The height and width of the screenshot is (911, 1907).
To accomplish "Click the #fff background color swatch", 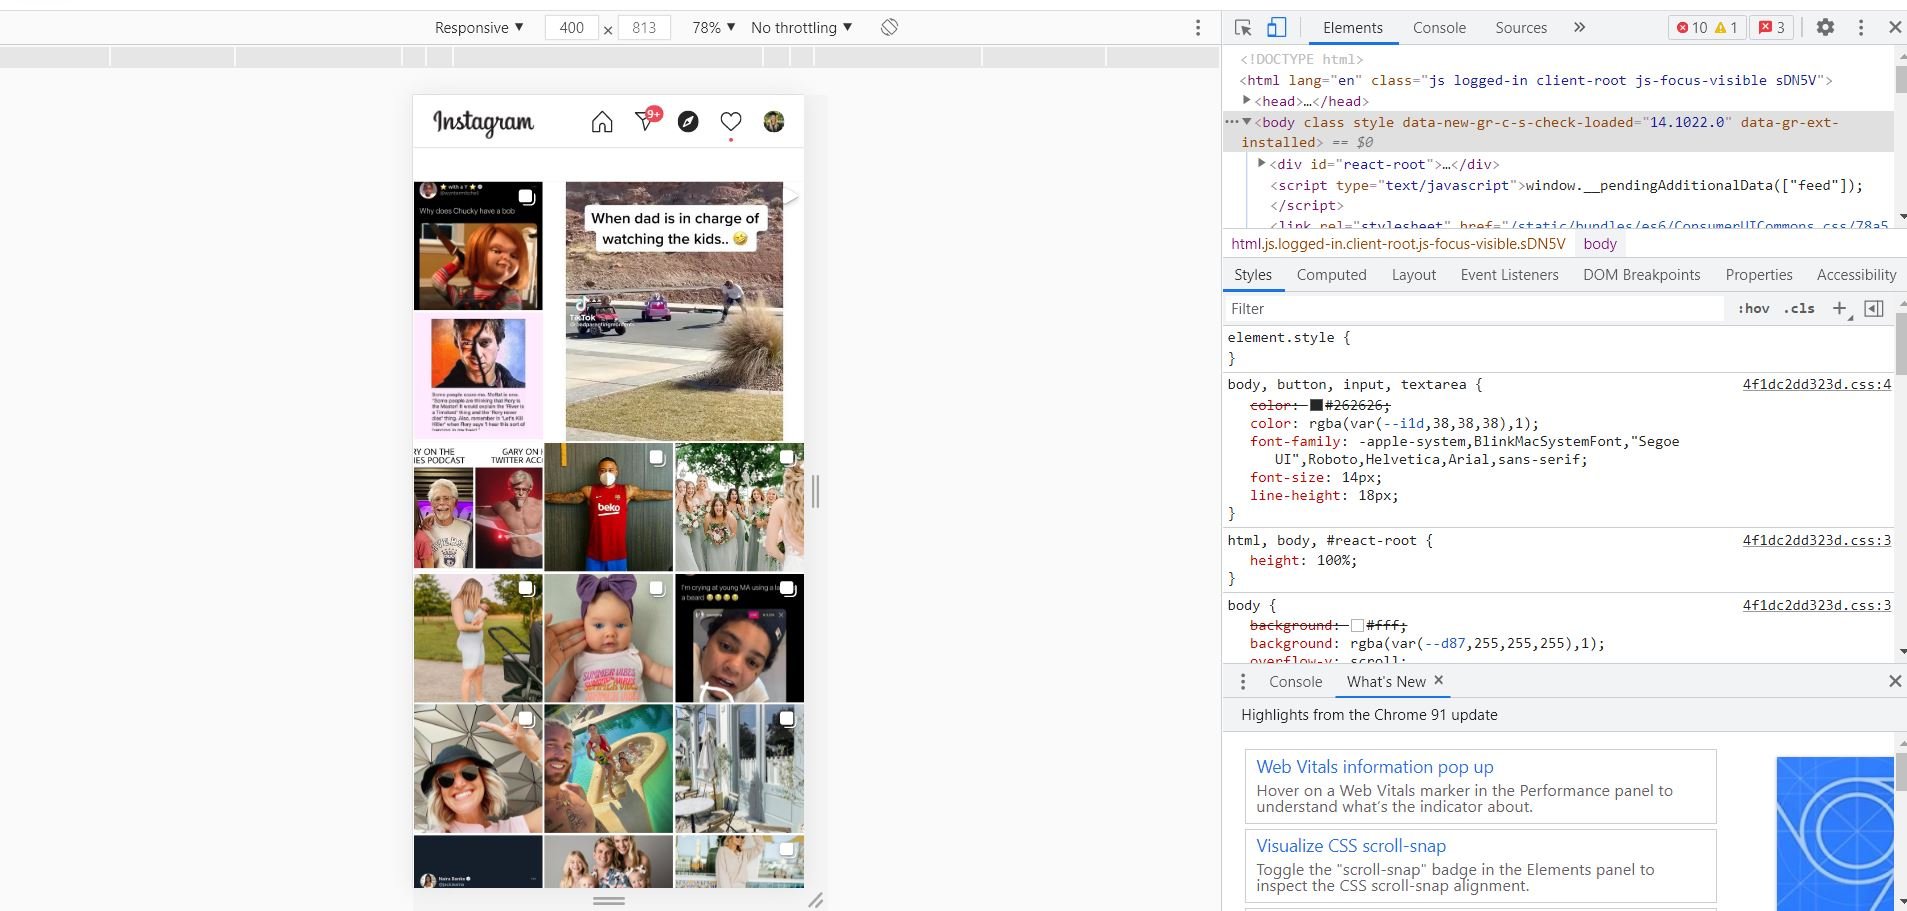I will pyautogui.click(x=1357, y=625).
